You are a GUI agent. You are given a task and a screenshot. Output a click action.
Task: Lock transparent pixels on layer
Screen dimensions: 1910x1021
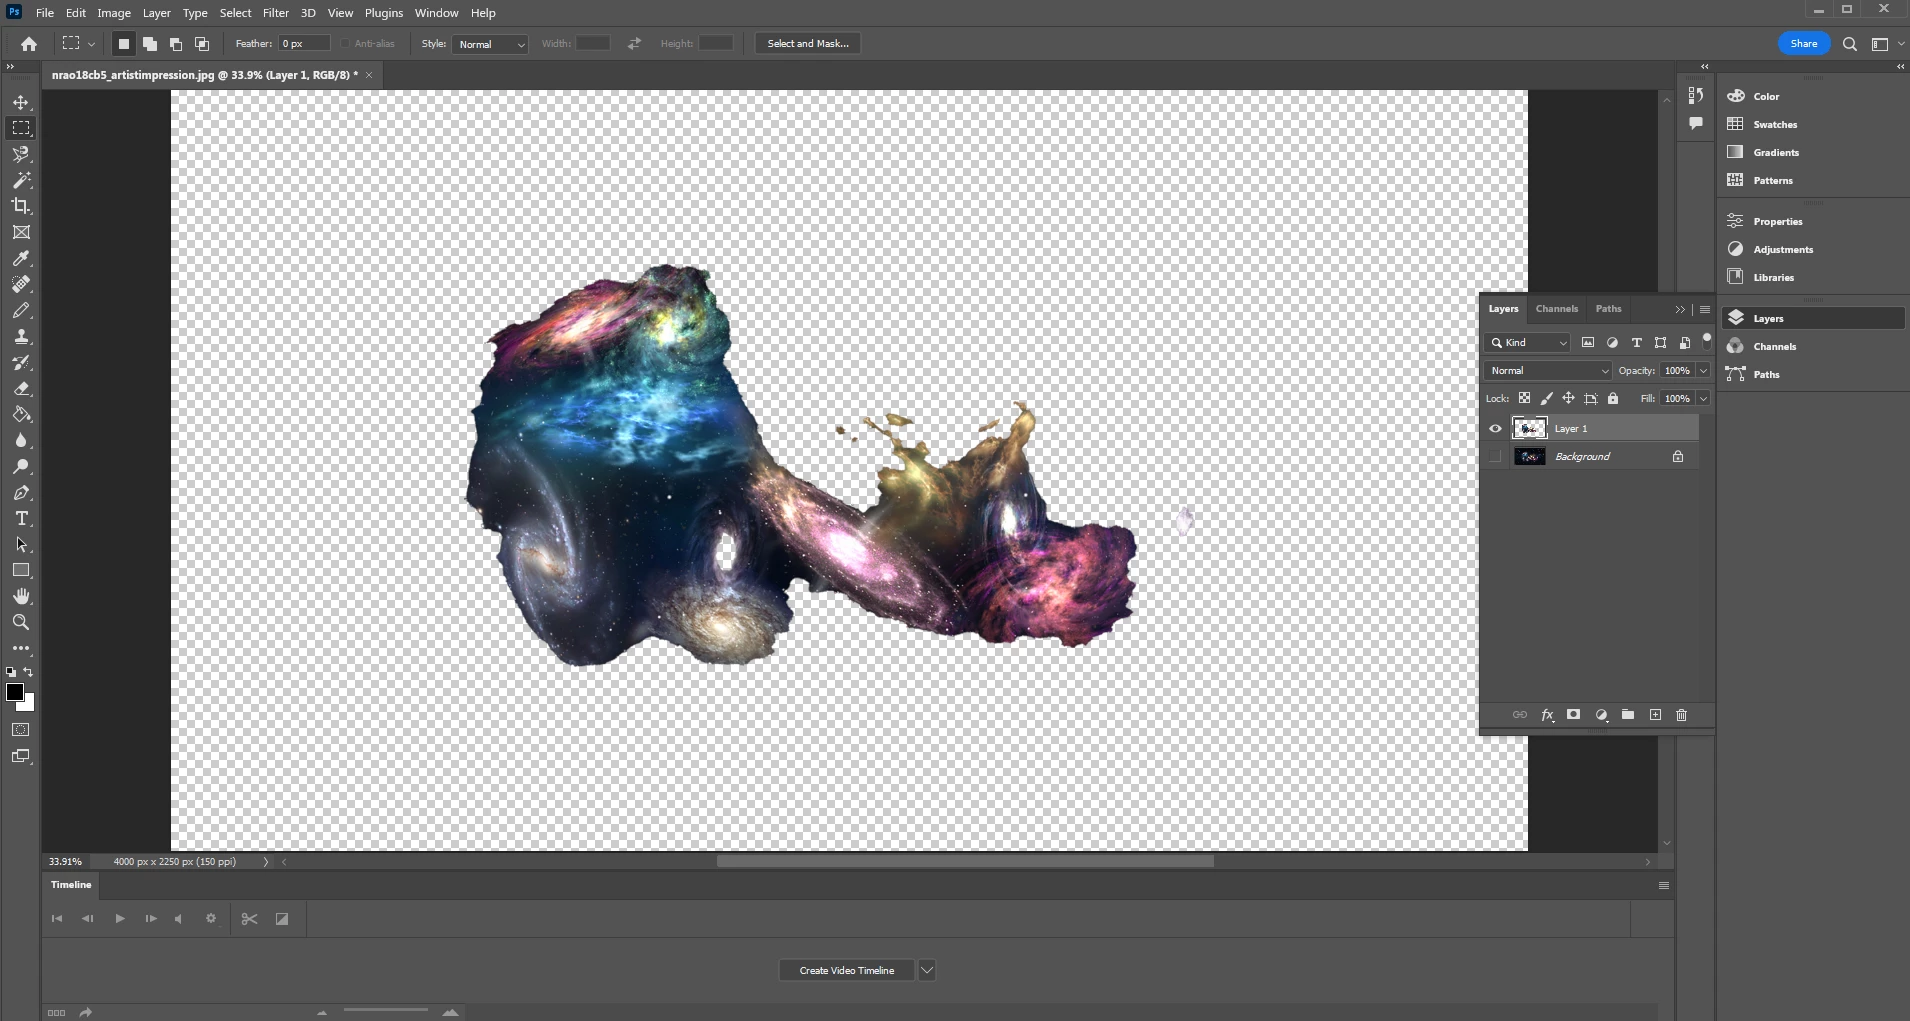point(1524,398)
